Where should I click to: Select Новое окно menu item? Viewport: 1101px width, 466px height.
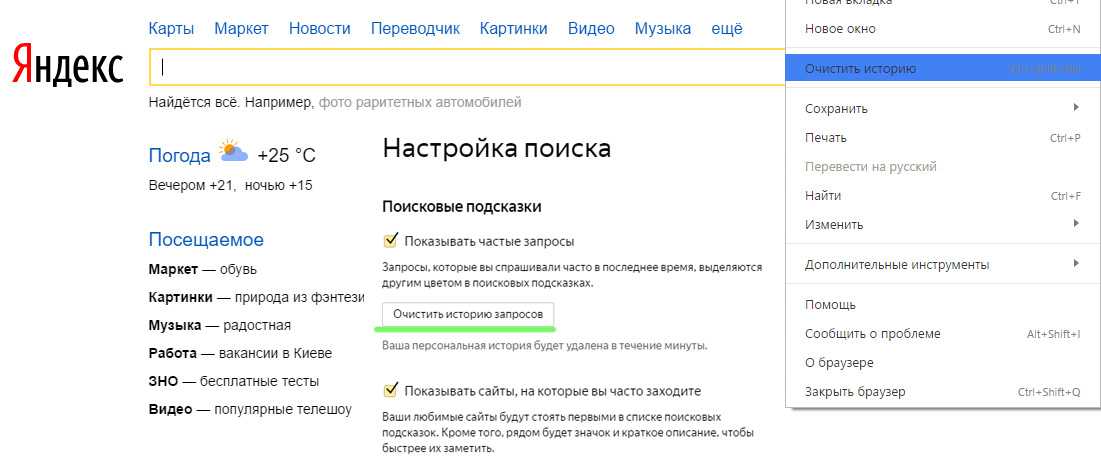pyautogui.click(x=943, y=29)
